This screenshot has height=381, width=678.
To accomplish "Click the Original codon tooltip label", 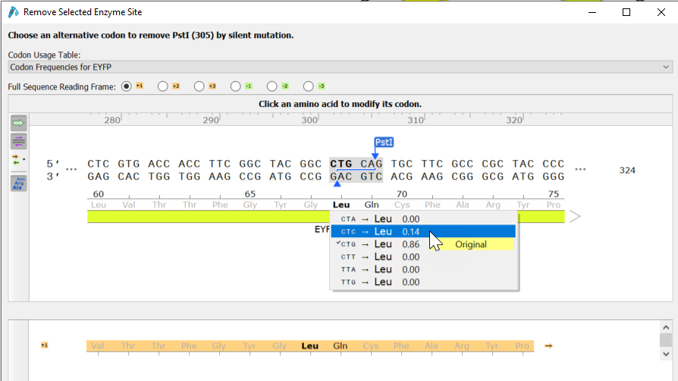I will pyautogui.click(x=471, y=244).
